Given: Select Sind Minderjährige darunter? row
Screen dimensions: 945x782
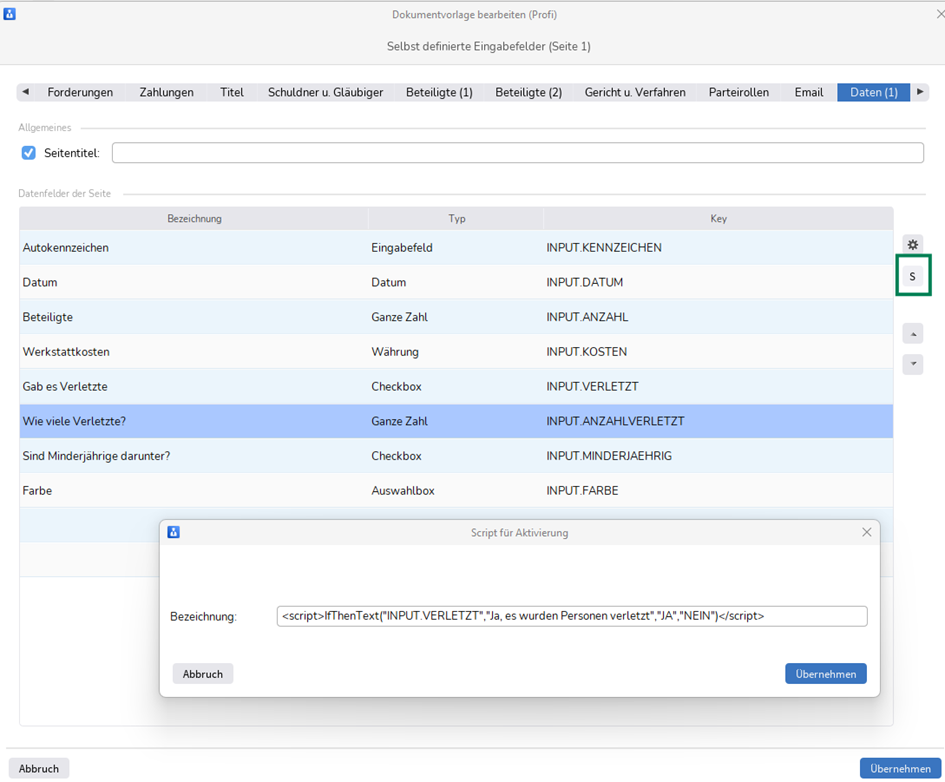Looking at the screenshot, I should coord(456,456).
